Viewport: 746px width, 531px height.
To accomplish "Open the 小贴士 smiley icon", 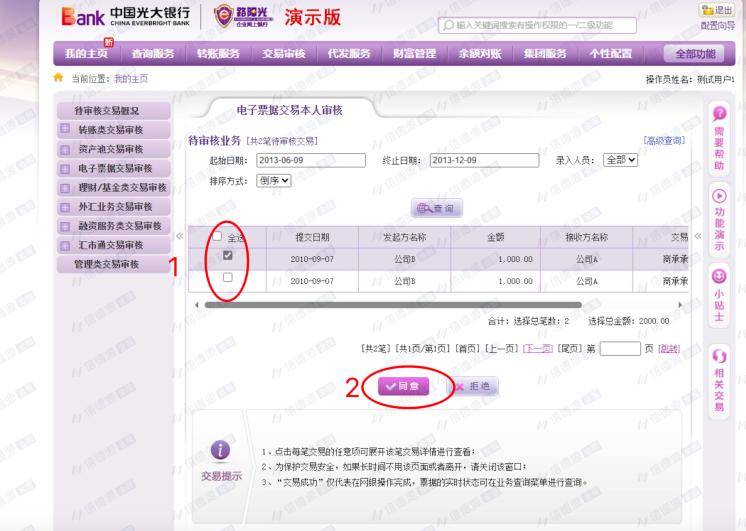I will pyautogui.click(x=719, y=276).
